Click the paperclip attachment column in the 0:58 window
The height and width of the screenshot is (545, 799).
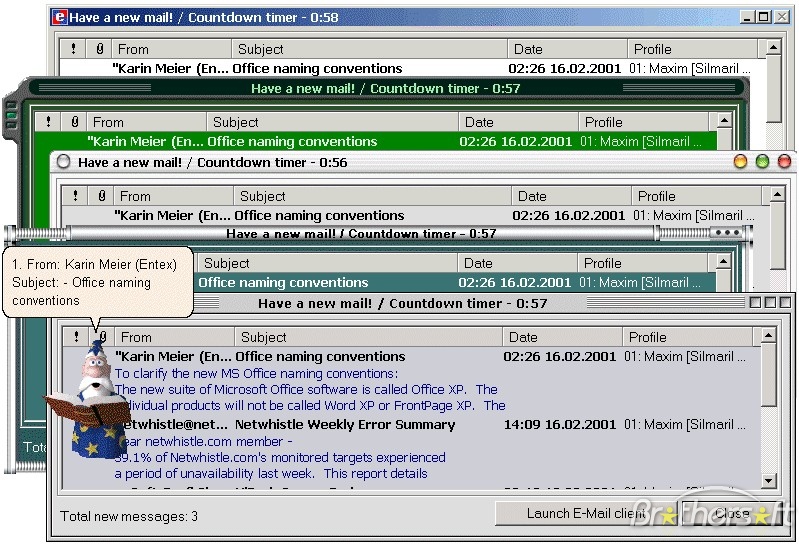99,49
